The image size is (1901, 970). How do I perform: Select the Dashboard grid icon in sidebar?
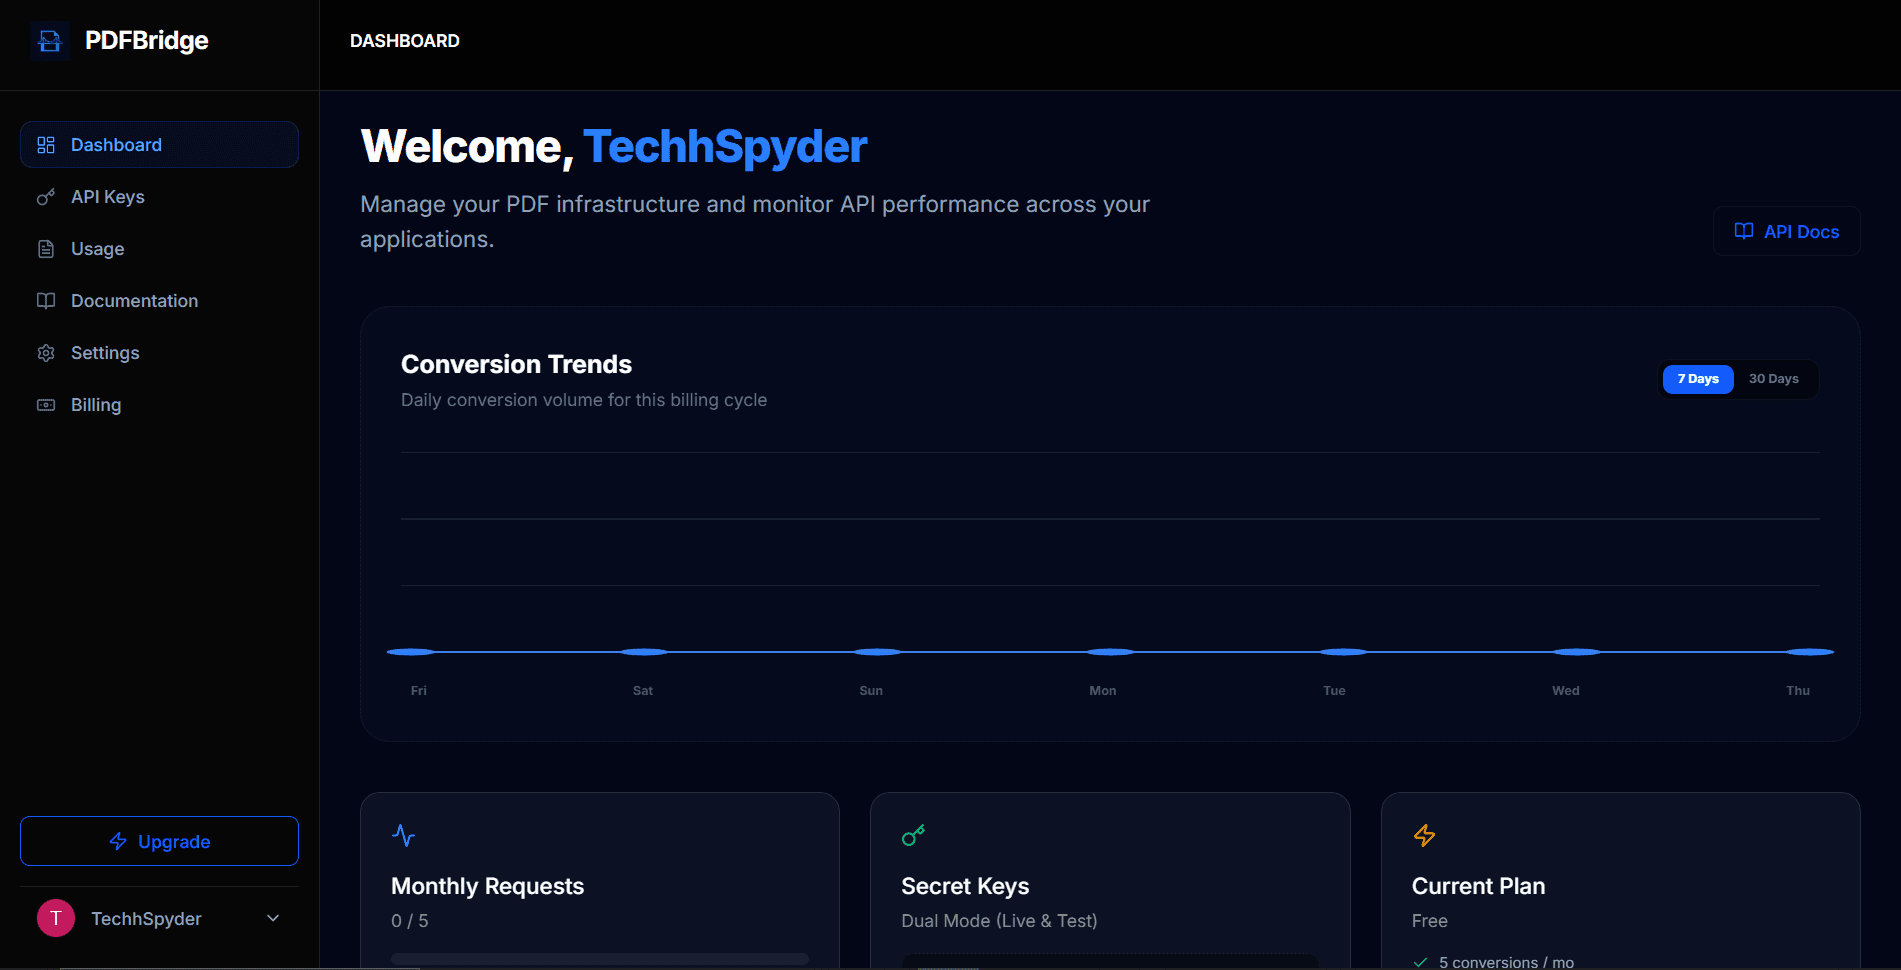click(x=46, y=144)
